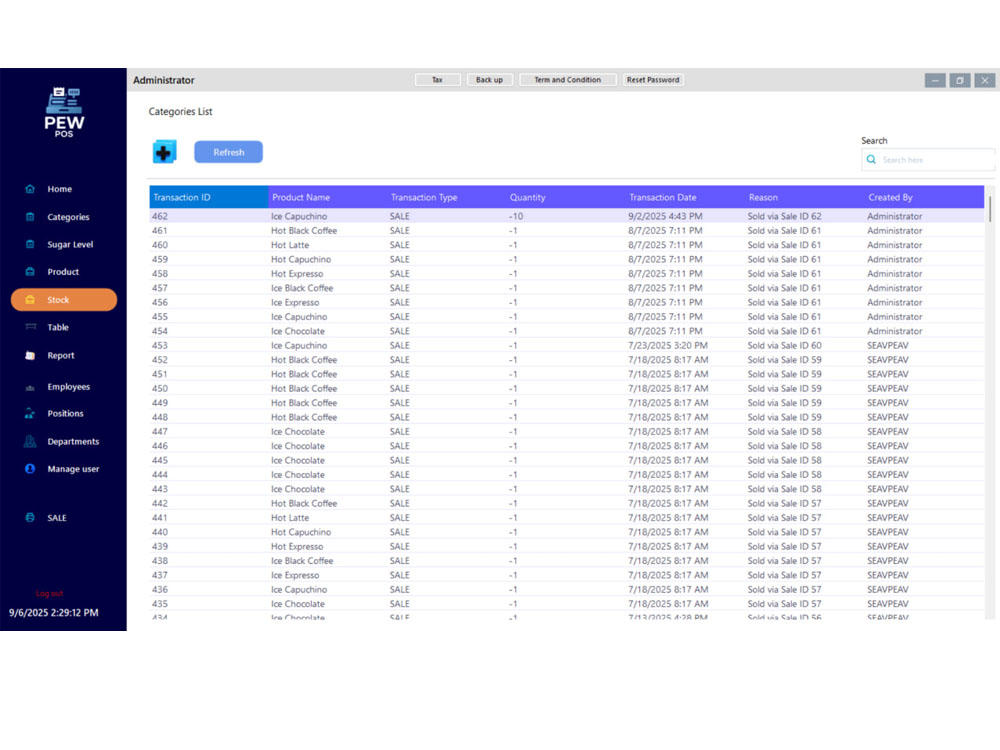The width and height of the screenshot is (1000, 750).
Task: Restore the application window size
Action: pyautogui.click(x=960, y=80)
